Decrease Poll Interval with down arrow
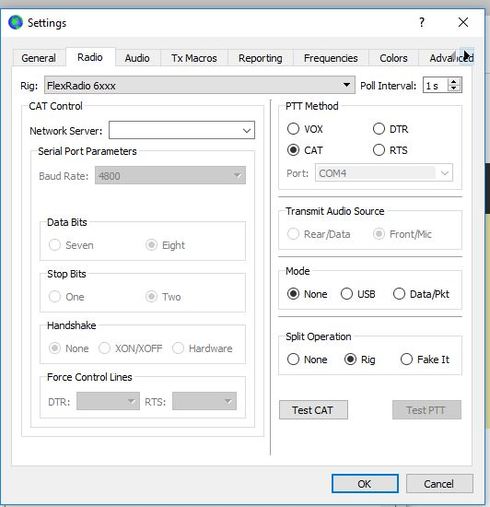 454,88
